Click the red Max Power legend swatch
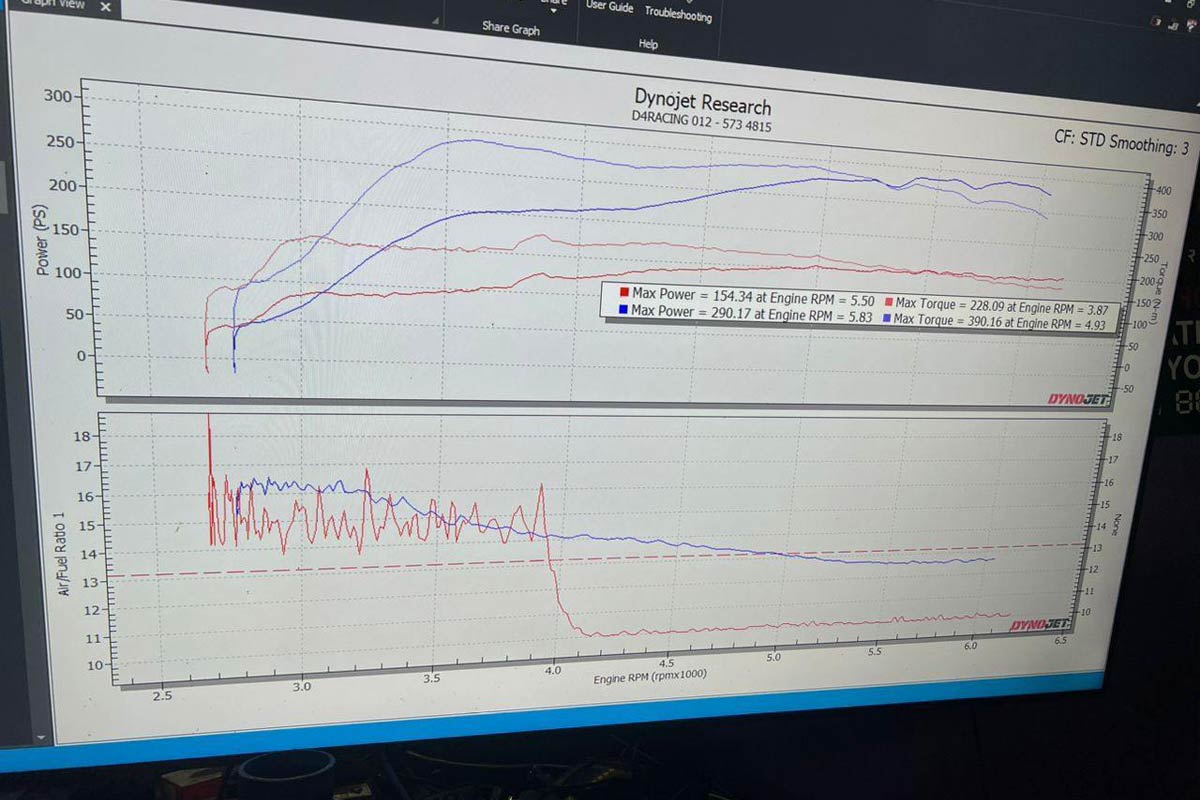The height and width of the screenshot is (800, 1200). coord(624,293)
